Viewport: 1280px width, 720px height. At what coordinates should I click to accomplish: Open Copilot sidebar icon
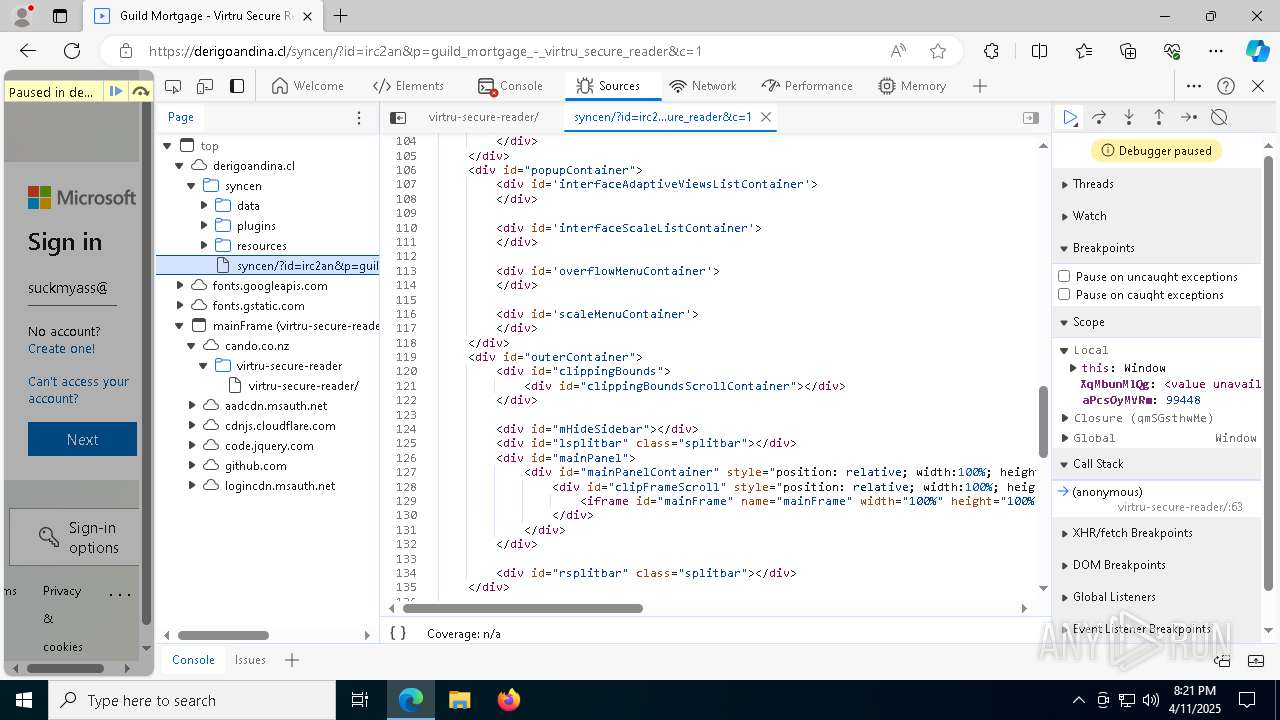coord(1257,51)
